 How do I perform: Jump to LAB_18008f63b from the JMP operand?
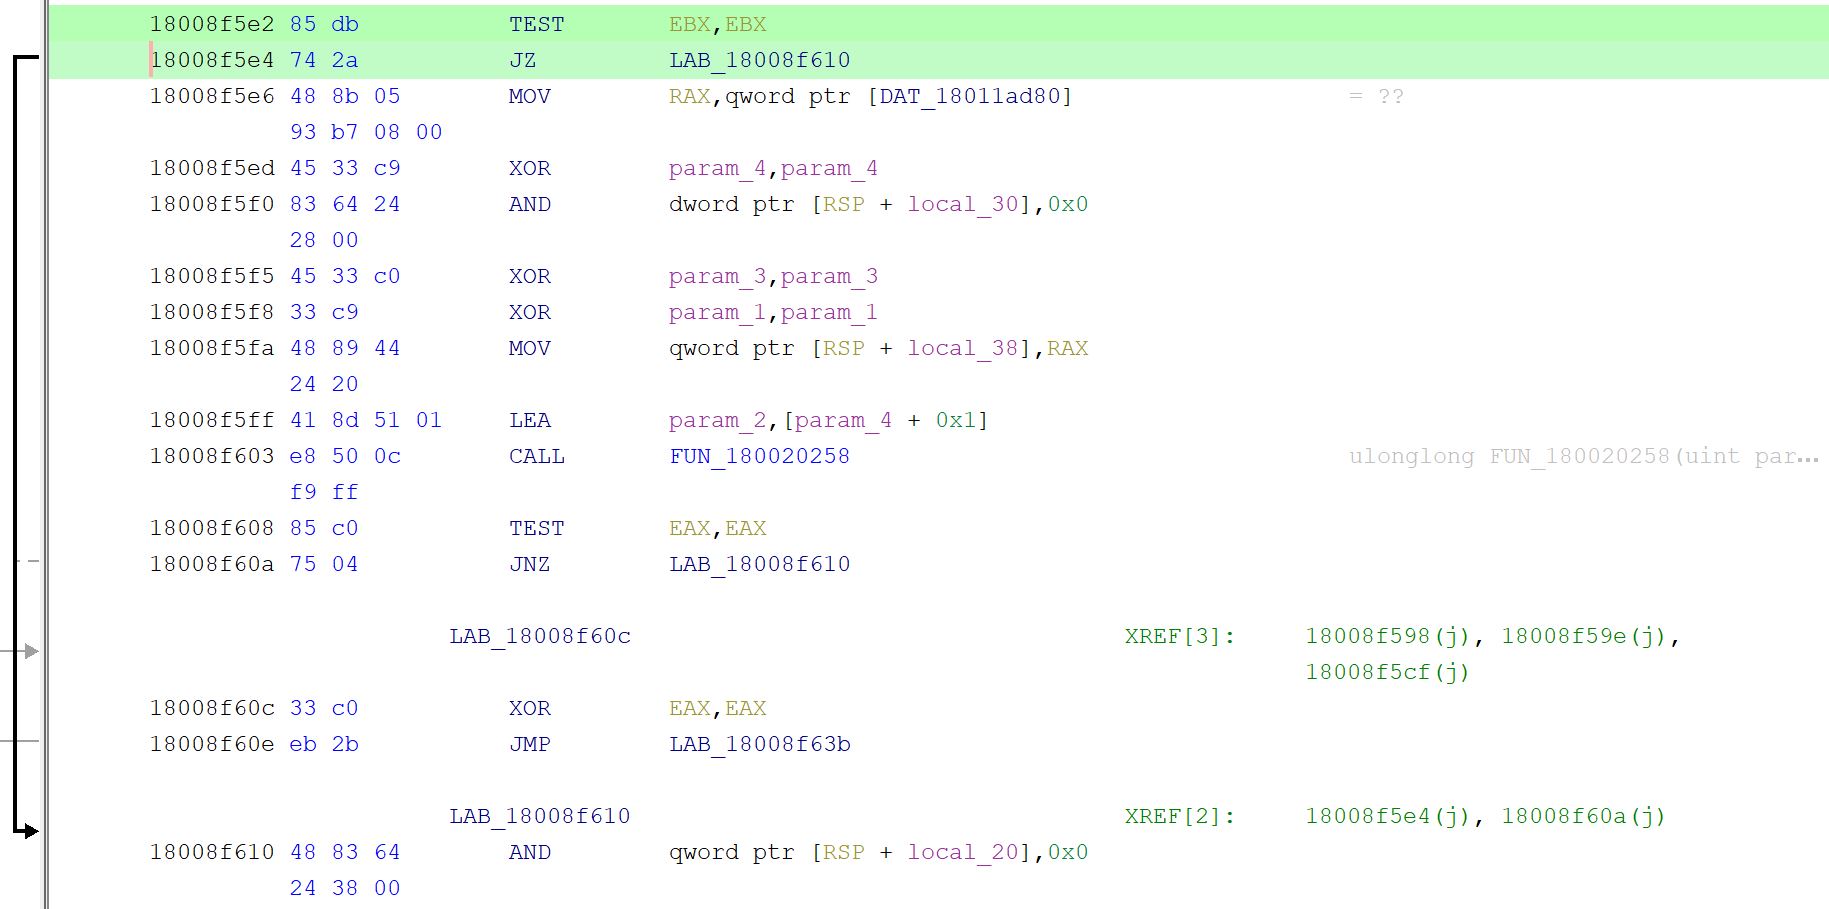click(758, 744)
